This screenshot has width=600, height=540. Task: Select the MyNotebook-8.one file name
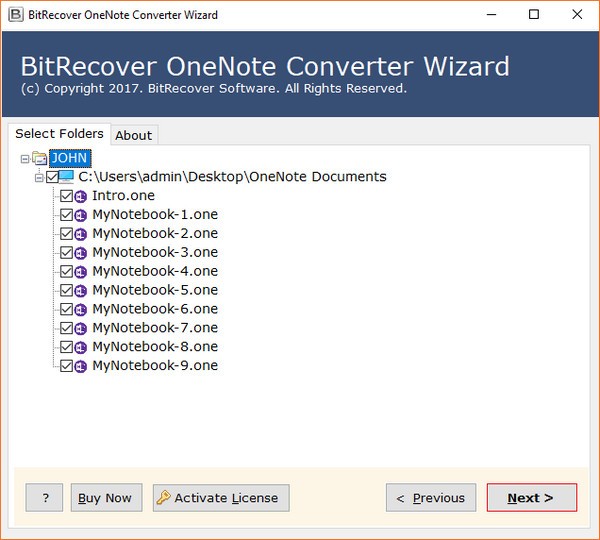[155, 346]
